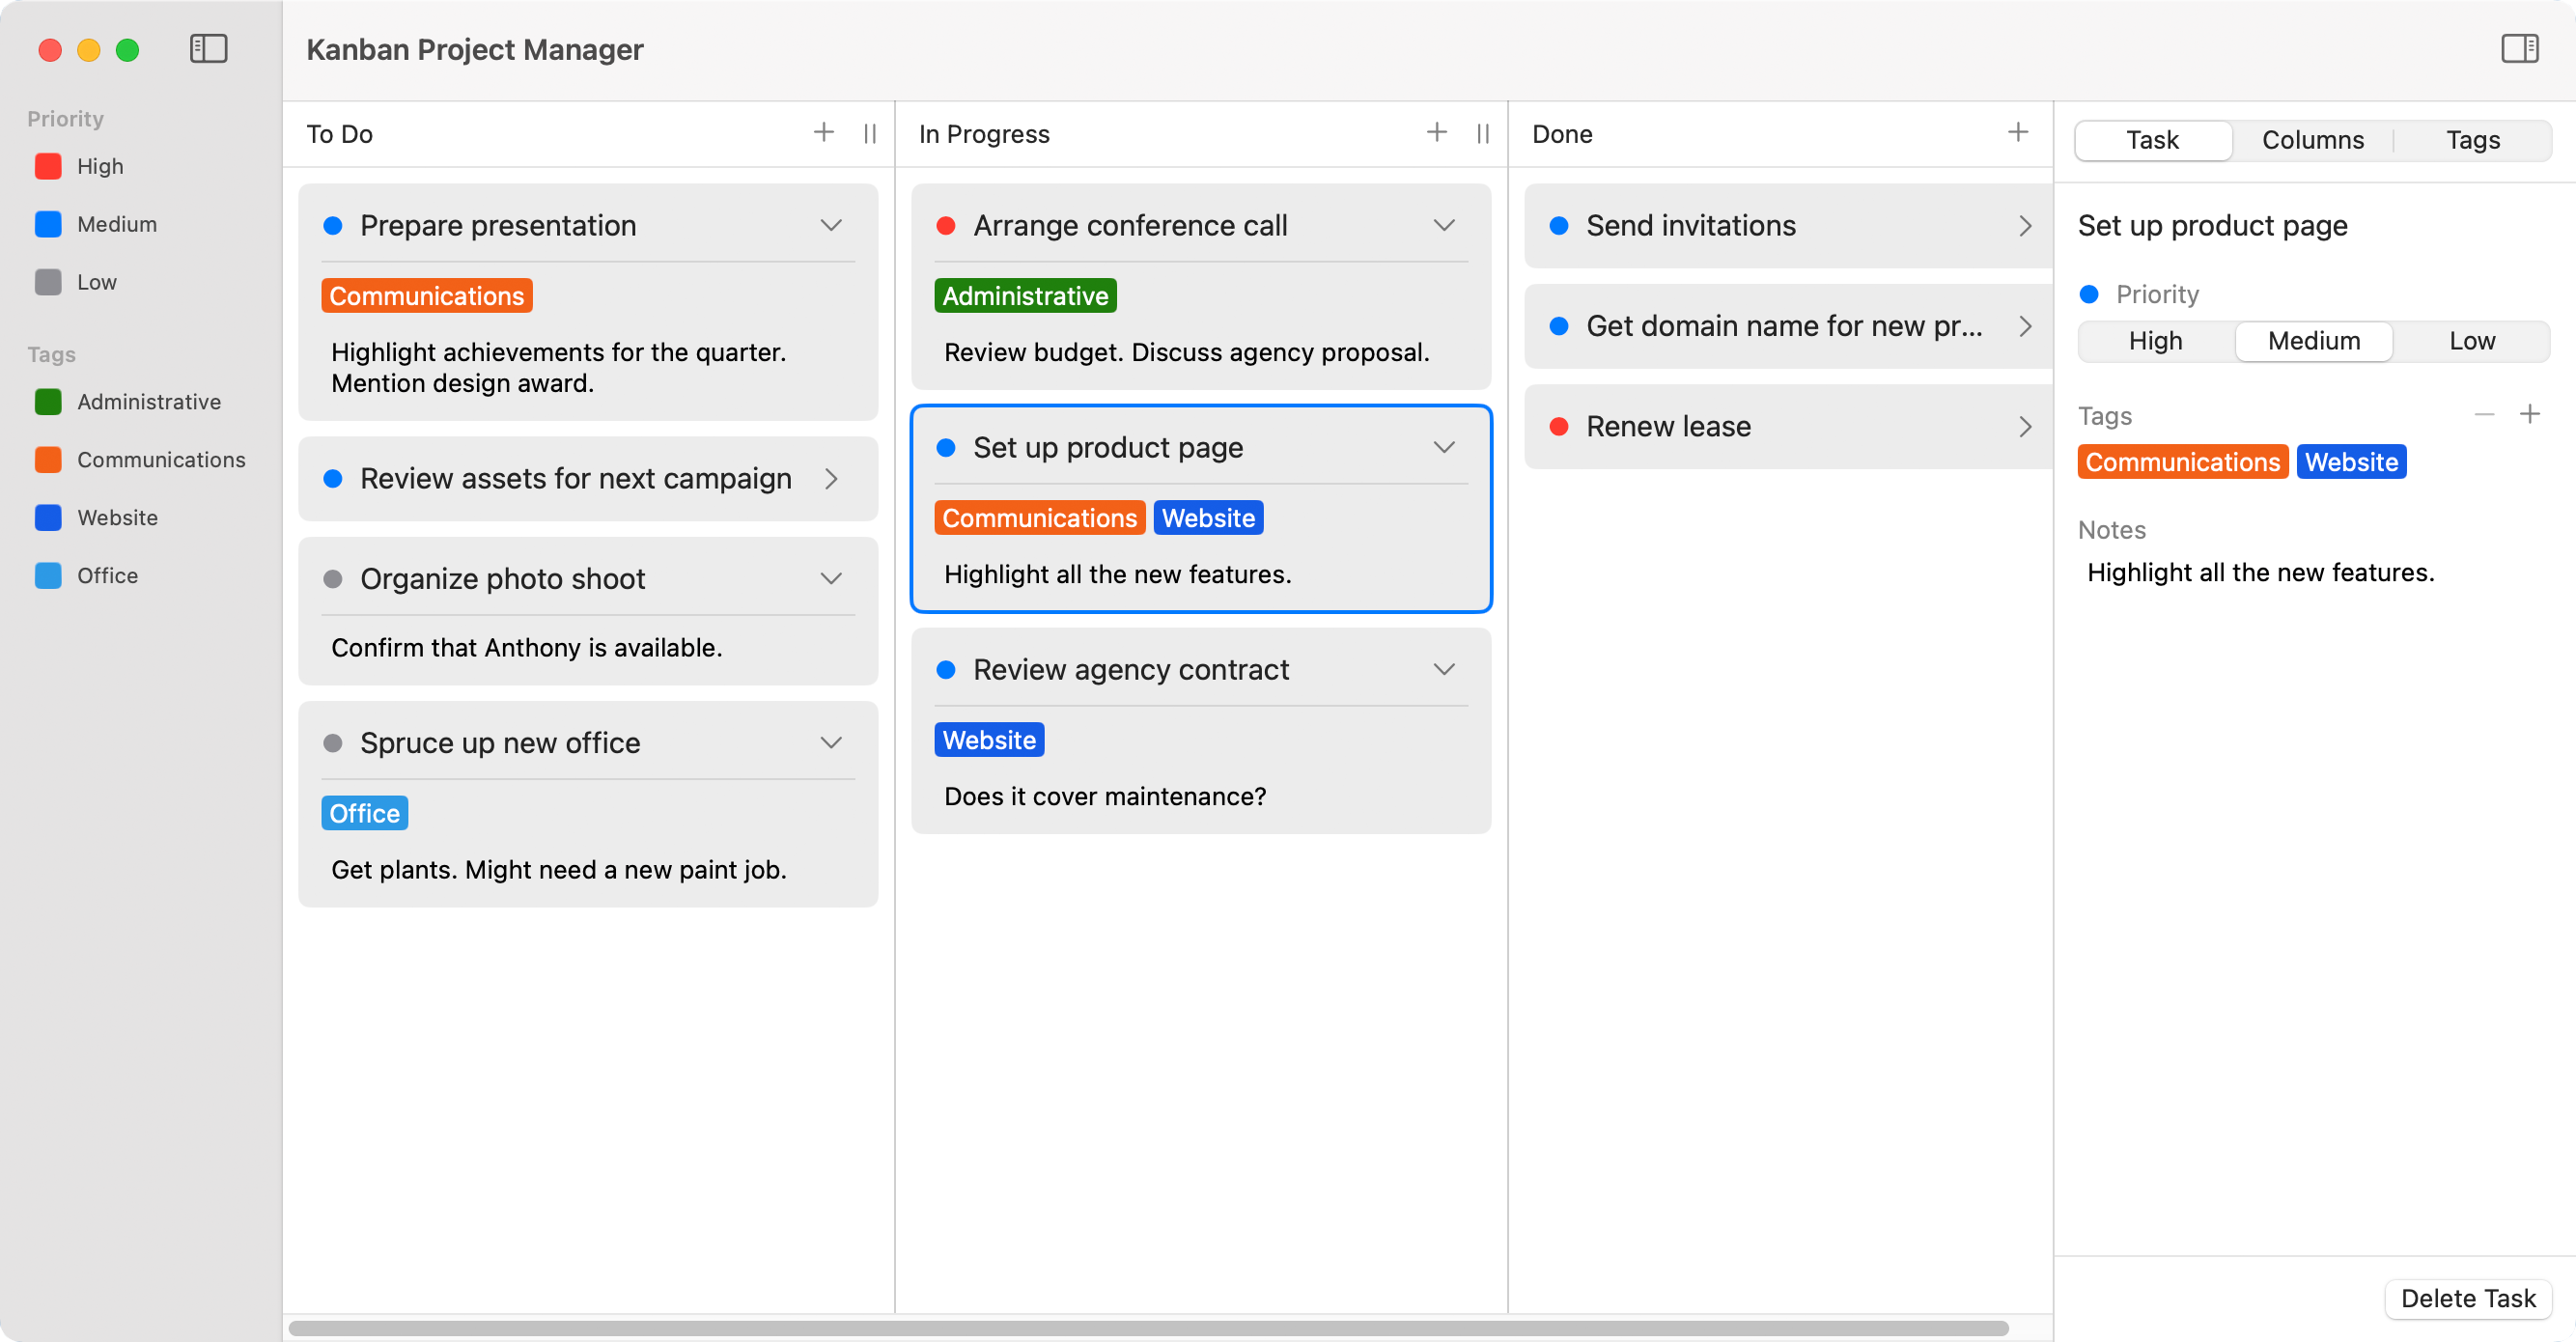The width and height of the screenshot is (2576, 1342).
Task: Add a new task to In Progress column
Action: point(1436,132)
